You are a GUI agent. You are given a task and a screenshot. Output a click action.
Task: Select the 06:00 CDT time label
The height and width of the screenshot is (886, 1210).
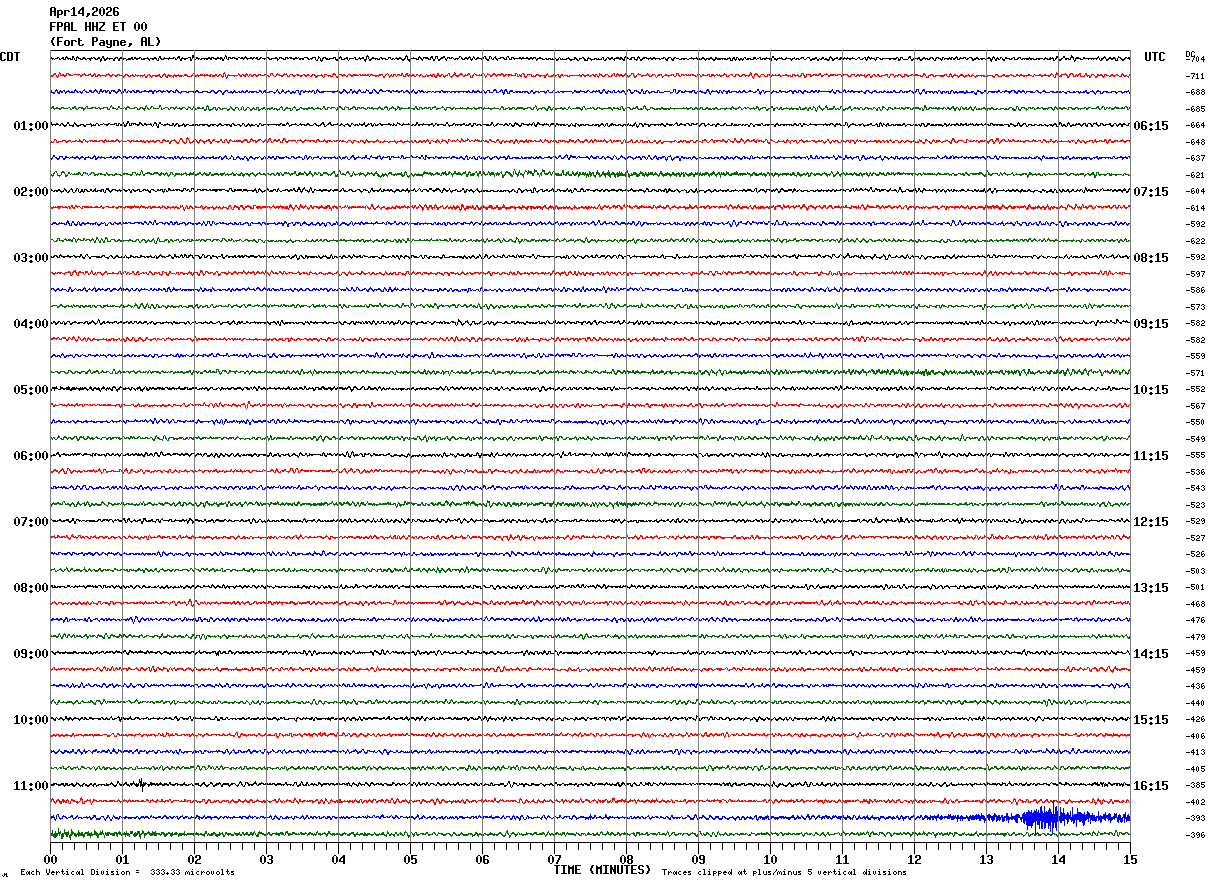tap(30, 456)
